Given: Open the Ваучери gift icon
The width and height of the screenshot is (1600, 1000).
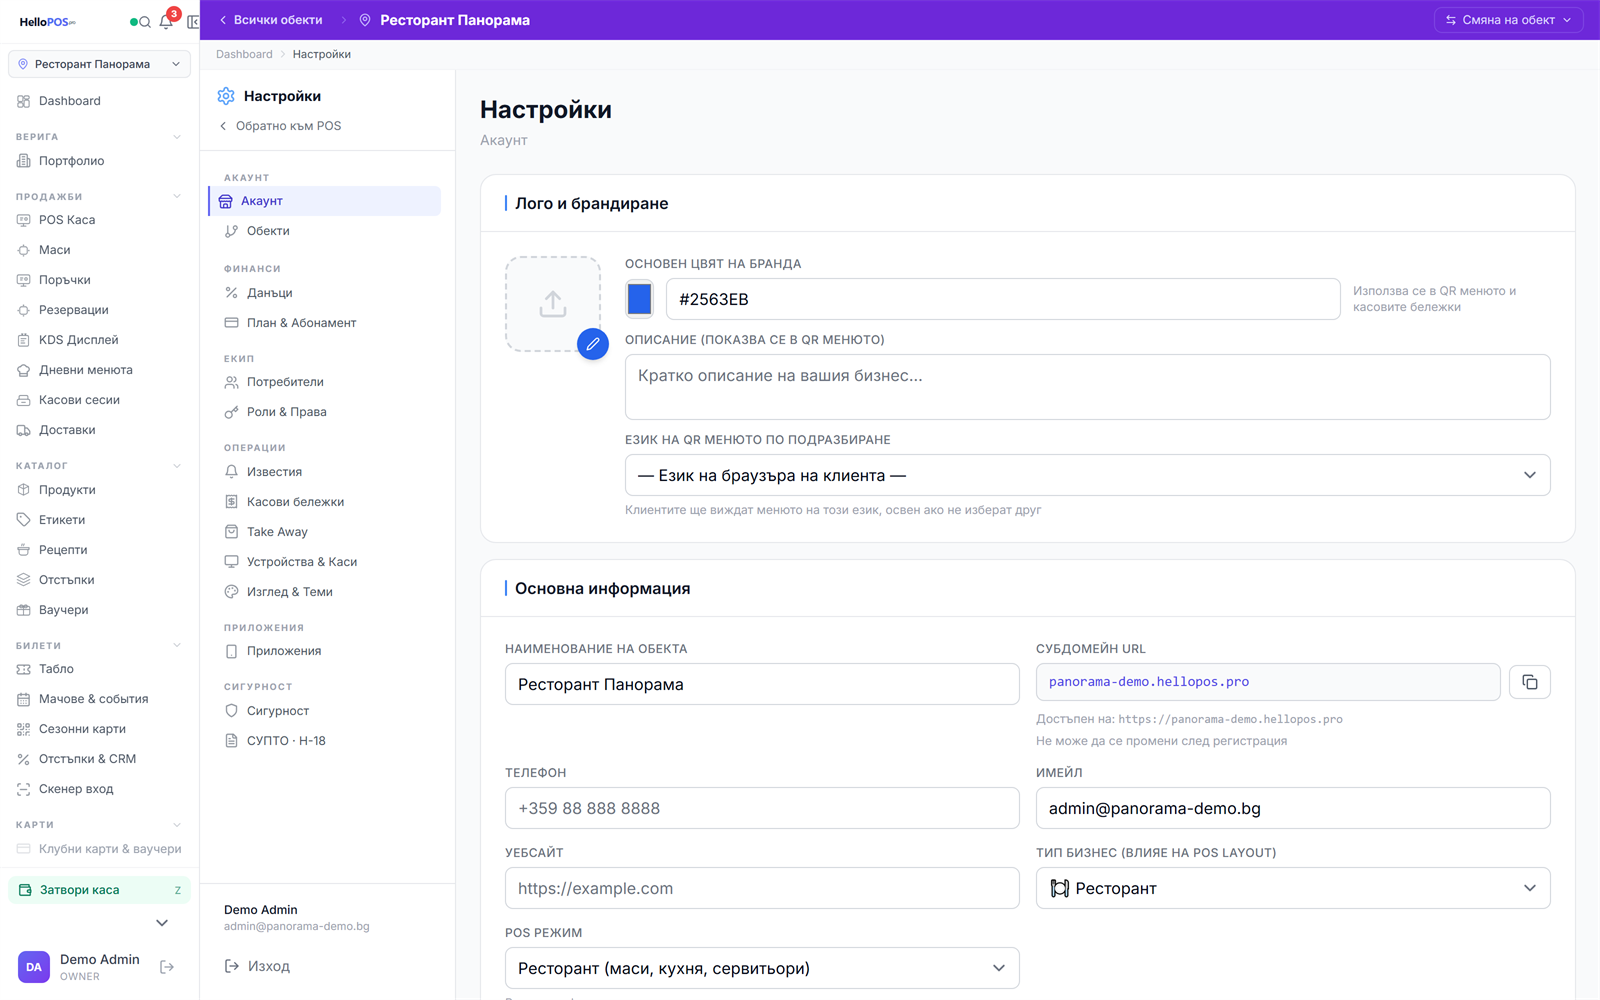Looking at the screenshot, I should coord(24,610).
